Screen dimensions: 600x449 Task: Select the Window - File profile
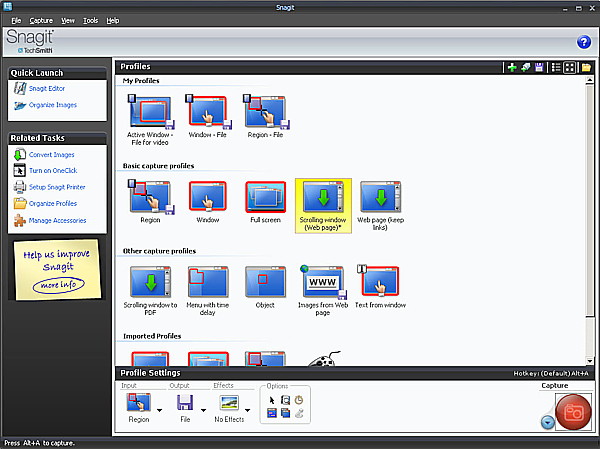point(208,117)
